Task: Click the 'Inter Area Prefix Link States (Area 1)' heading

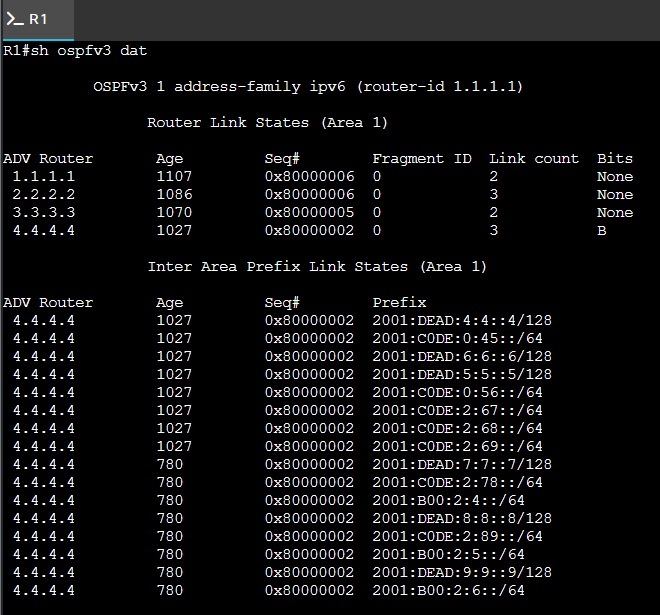Action: click(317, 267)
